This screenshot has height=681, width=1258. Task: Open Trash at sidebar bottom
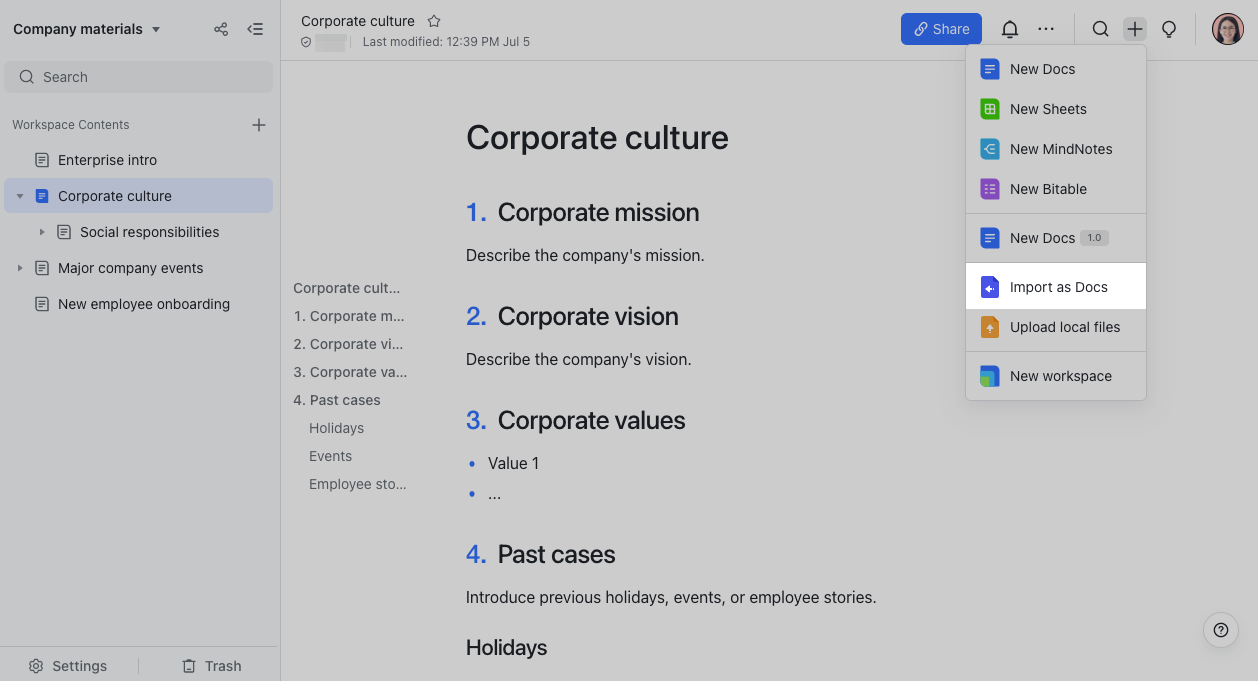click(211, 666)
